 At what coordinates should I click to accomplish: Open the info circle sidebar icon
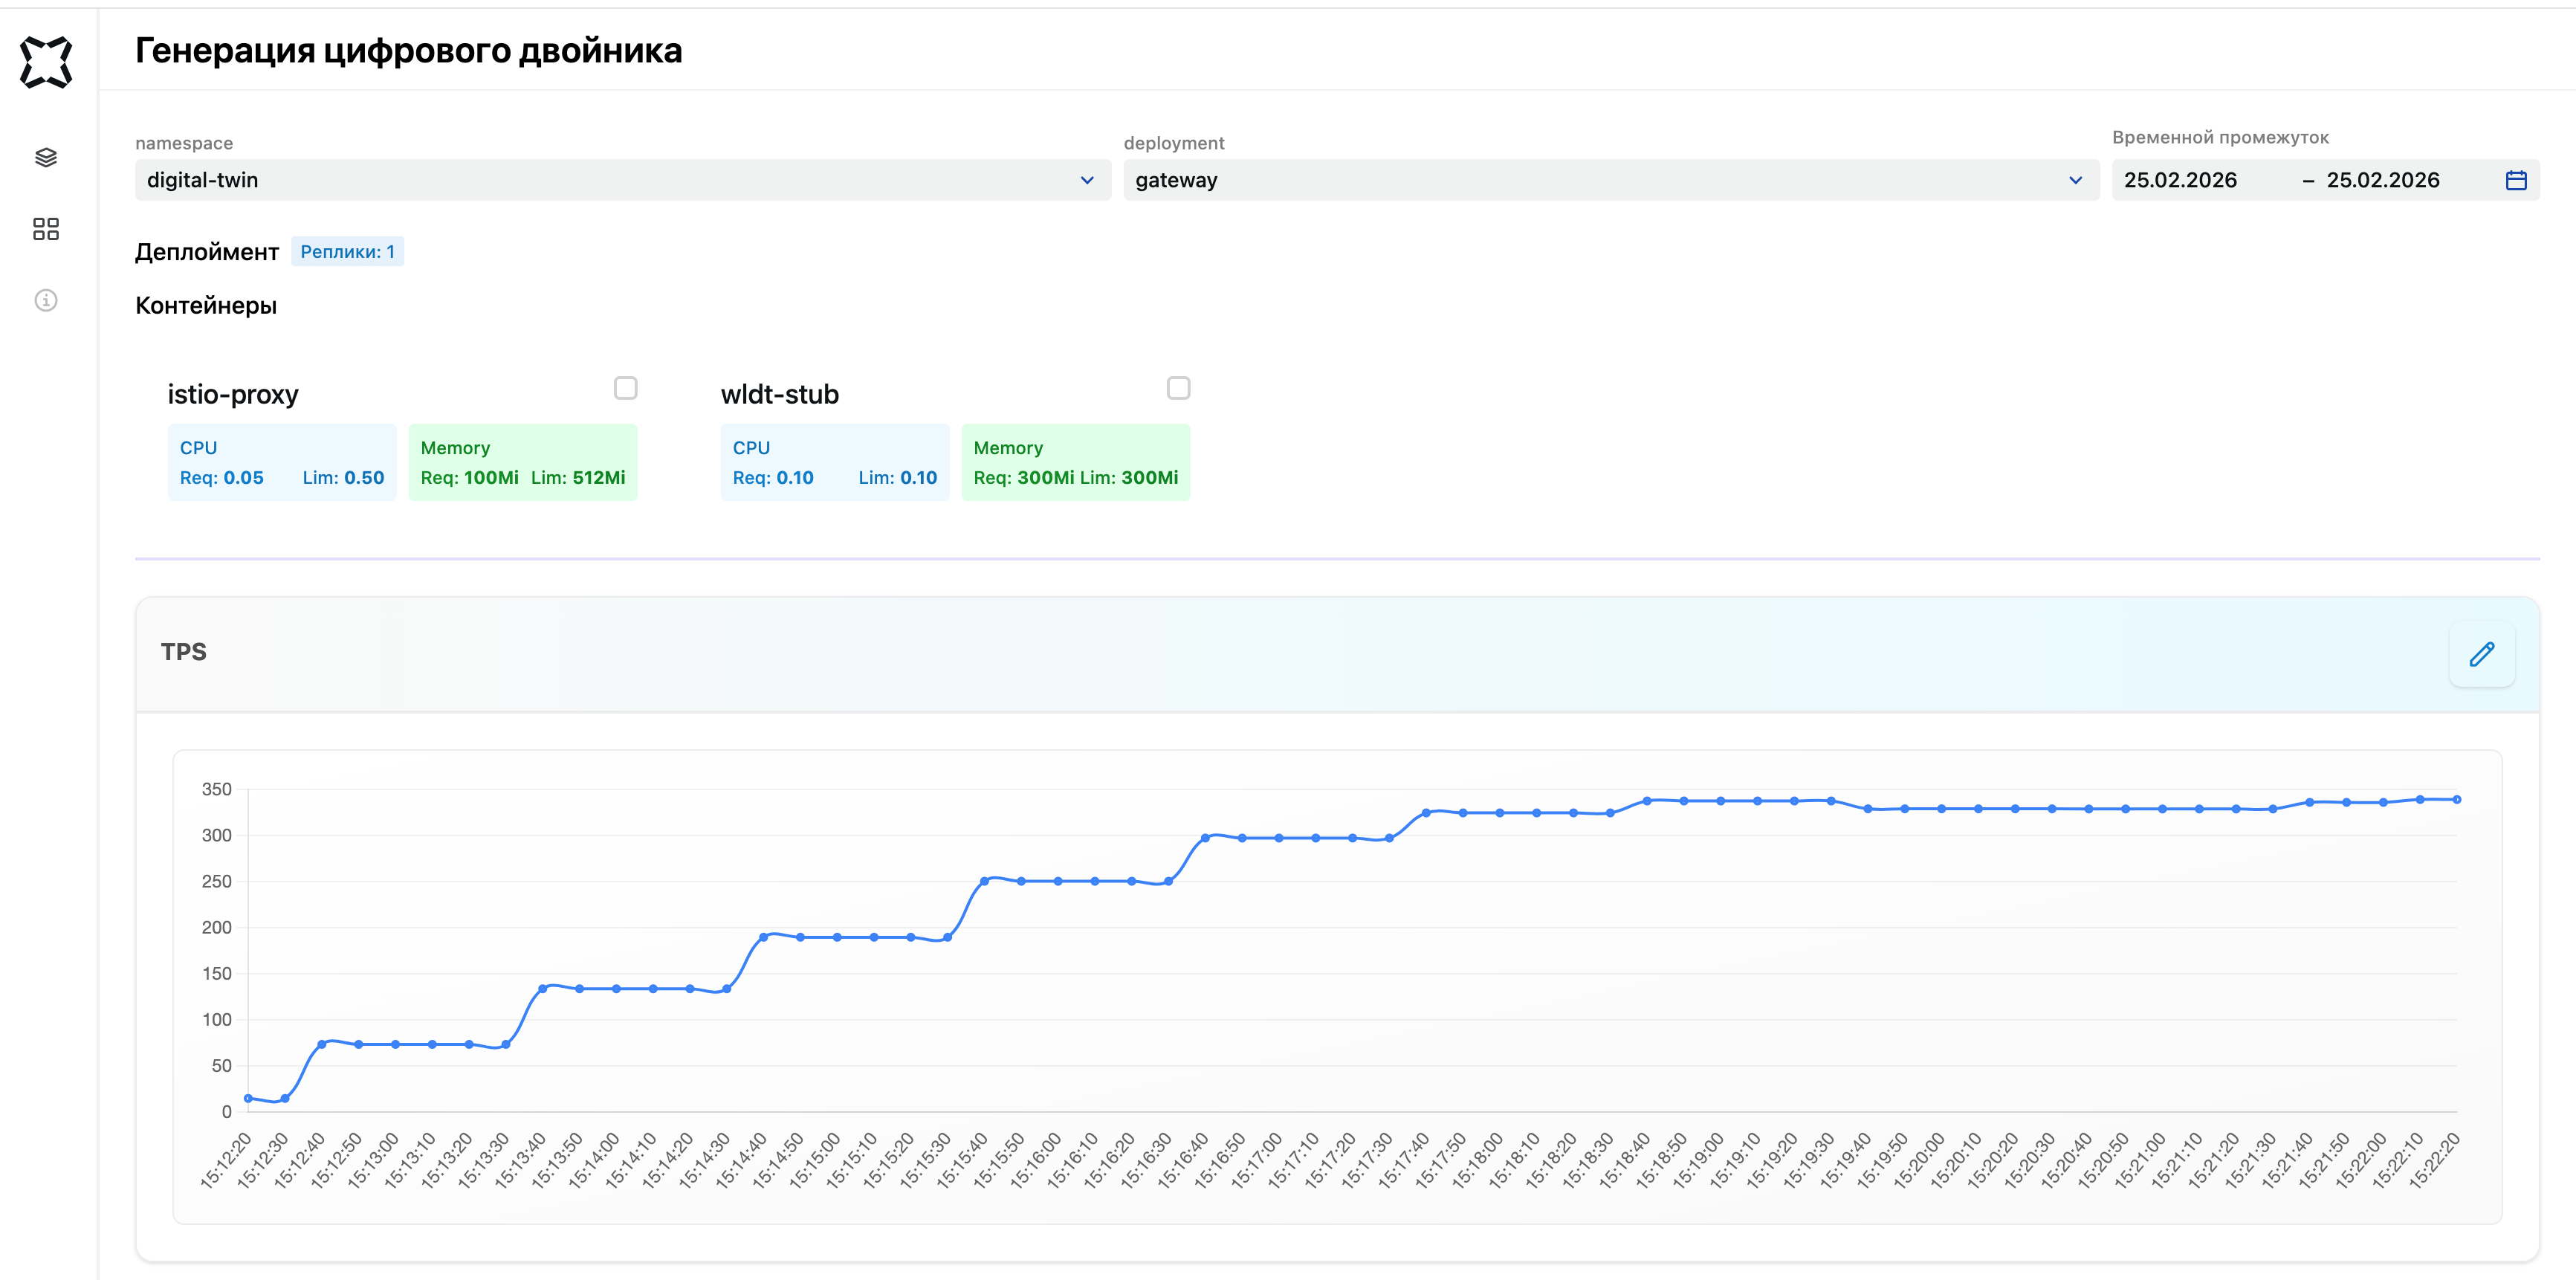(x=46, y=300)
